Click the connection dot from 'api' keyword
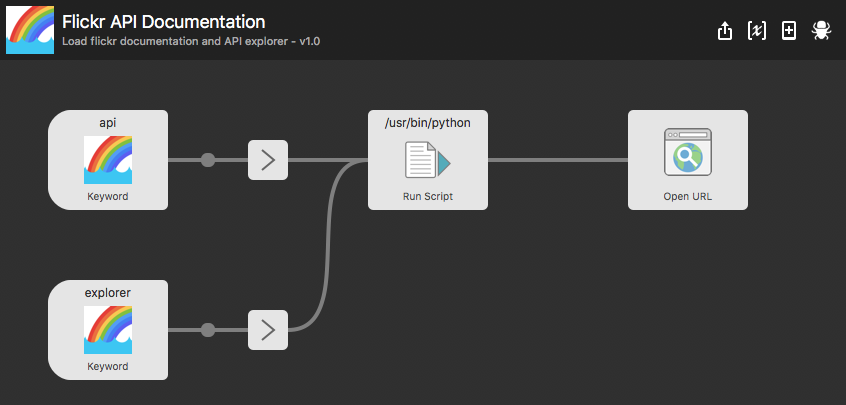The width and height of the screenshot is (846, 405). pos(208,160)
